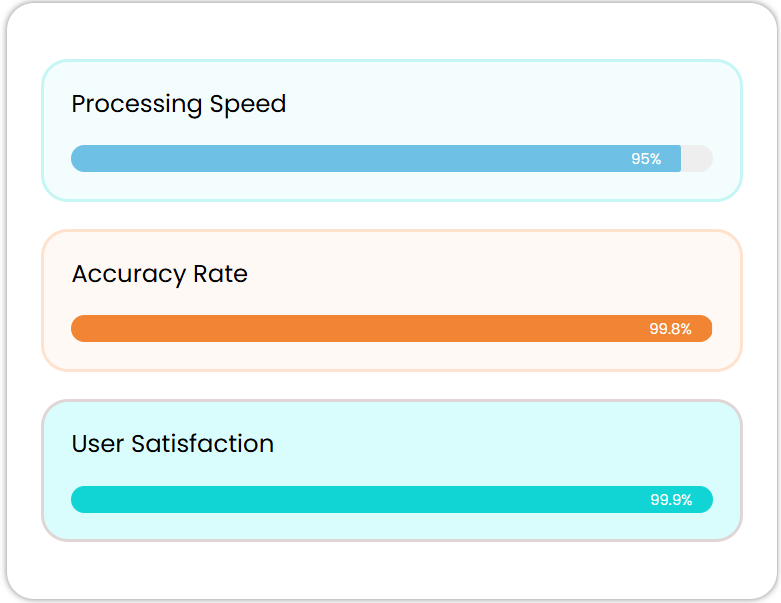781x603 pixels.
Task: Click the blue Processing Speed progress bar
Action: click(350, 159)
